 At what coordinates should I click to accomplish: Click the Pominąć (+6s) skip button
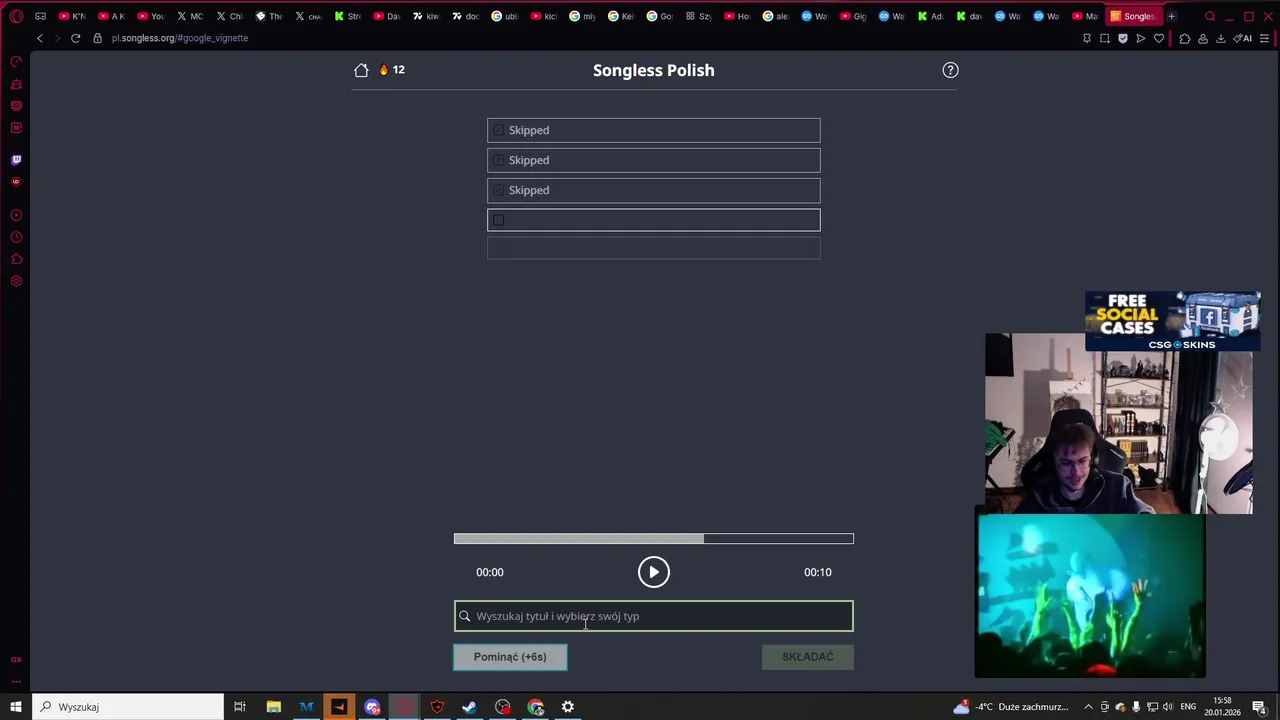(x=510, y=657)
